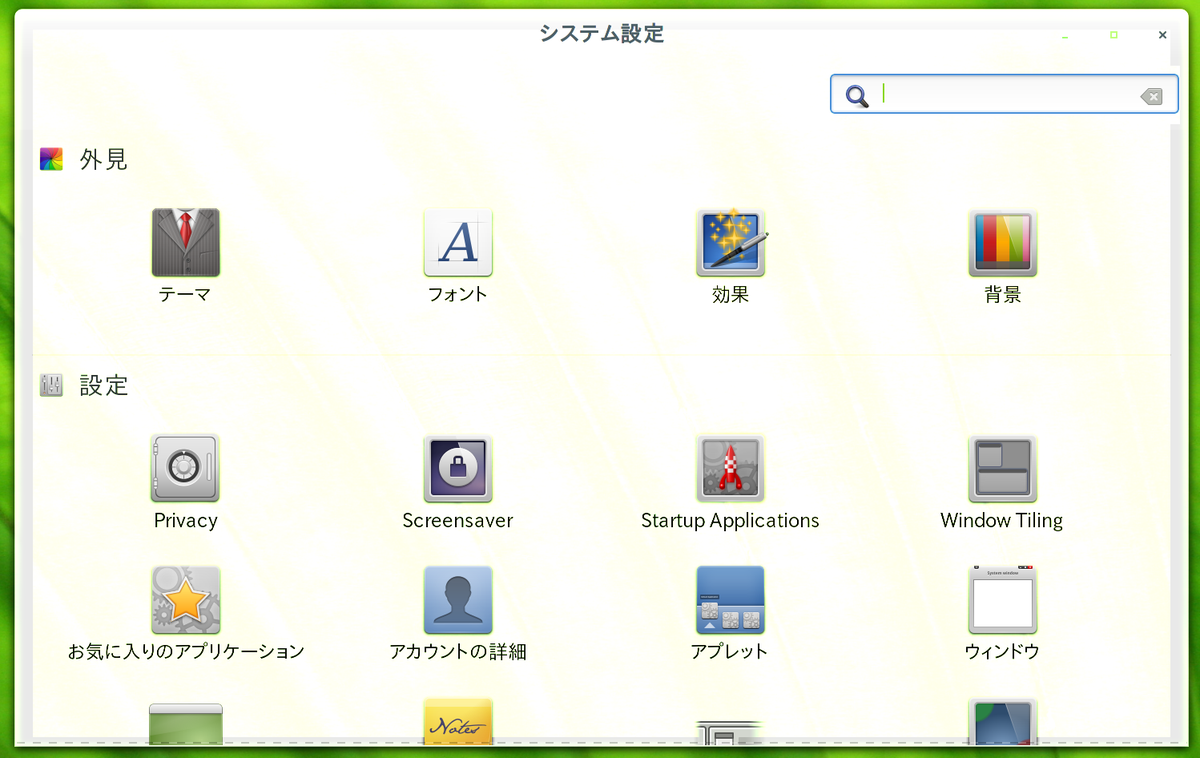Click the colorful 外見 section icon
The height and width of the screenshot is (758, 1200).
pos(51,159)
